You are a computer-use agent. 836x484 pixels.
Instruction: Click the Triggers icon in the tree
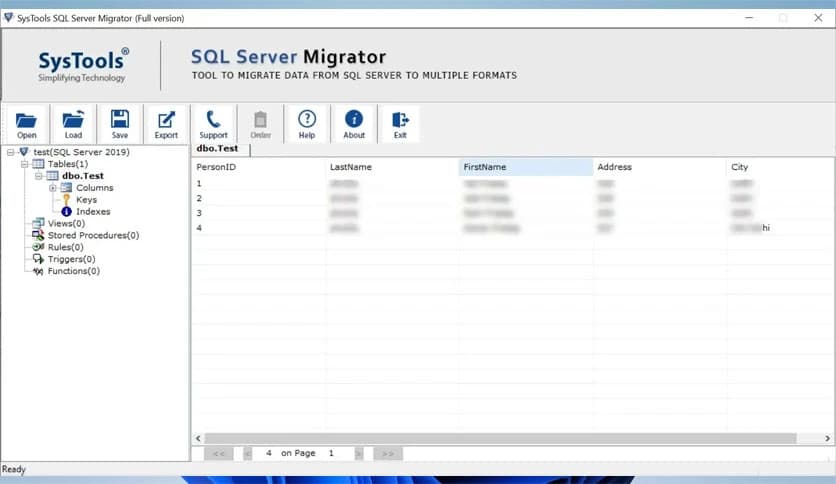click(x=38, y=259)
